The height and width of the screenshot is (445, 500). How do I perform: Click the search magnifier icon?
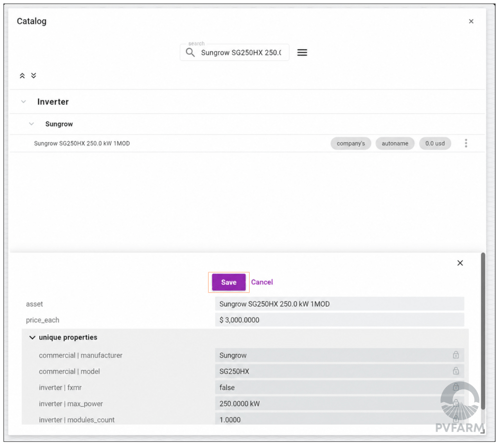(x=190, y=52)
